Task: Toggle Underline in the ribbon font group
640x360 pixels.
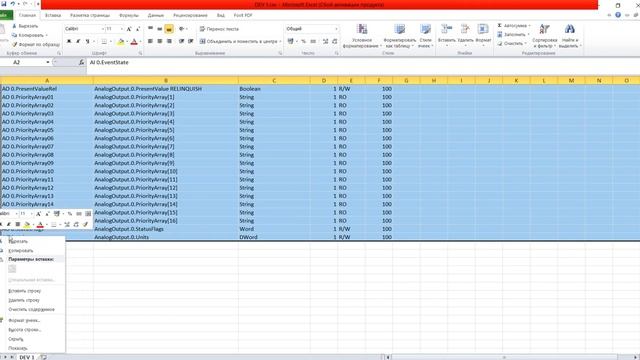Action: pyautogui.click(x=87, y=41)
